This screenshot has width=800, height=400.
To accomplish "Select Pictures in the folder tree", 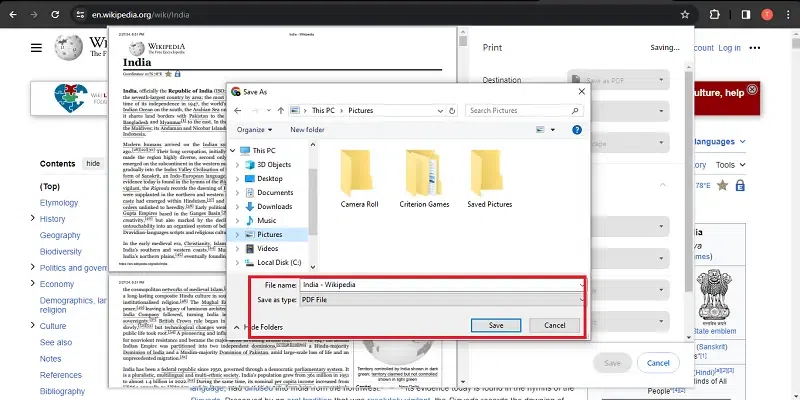I will click(x=269, y=234).
